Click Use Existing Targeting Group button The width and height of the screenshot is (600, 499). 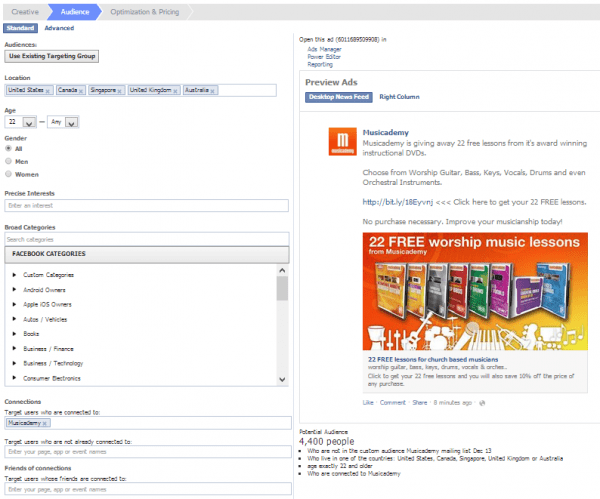pos(52,56)
